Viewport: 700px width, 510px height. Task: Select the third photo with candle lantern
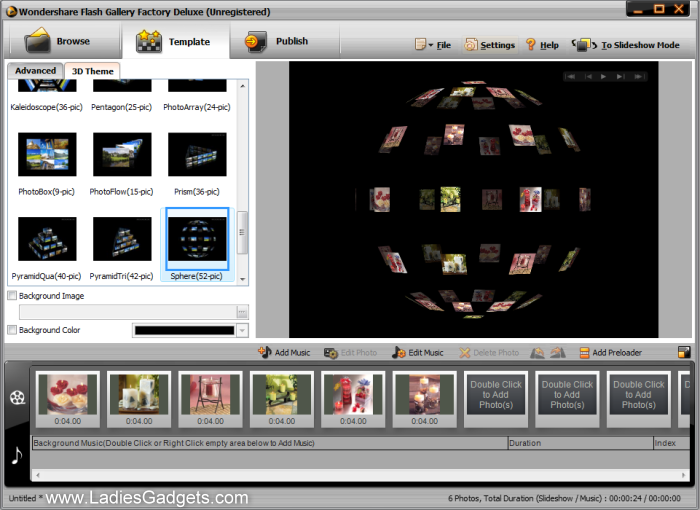(x=210, y=399)
